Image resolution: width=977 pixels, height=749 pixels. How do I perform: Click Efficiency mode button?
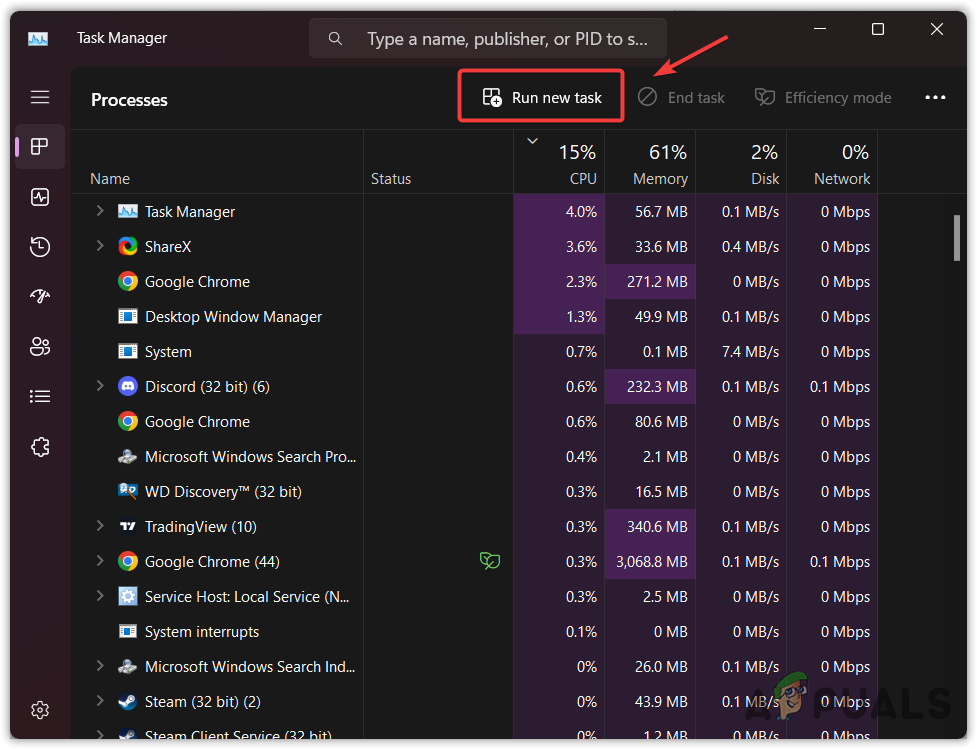(x=822, y=97)
